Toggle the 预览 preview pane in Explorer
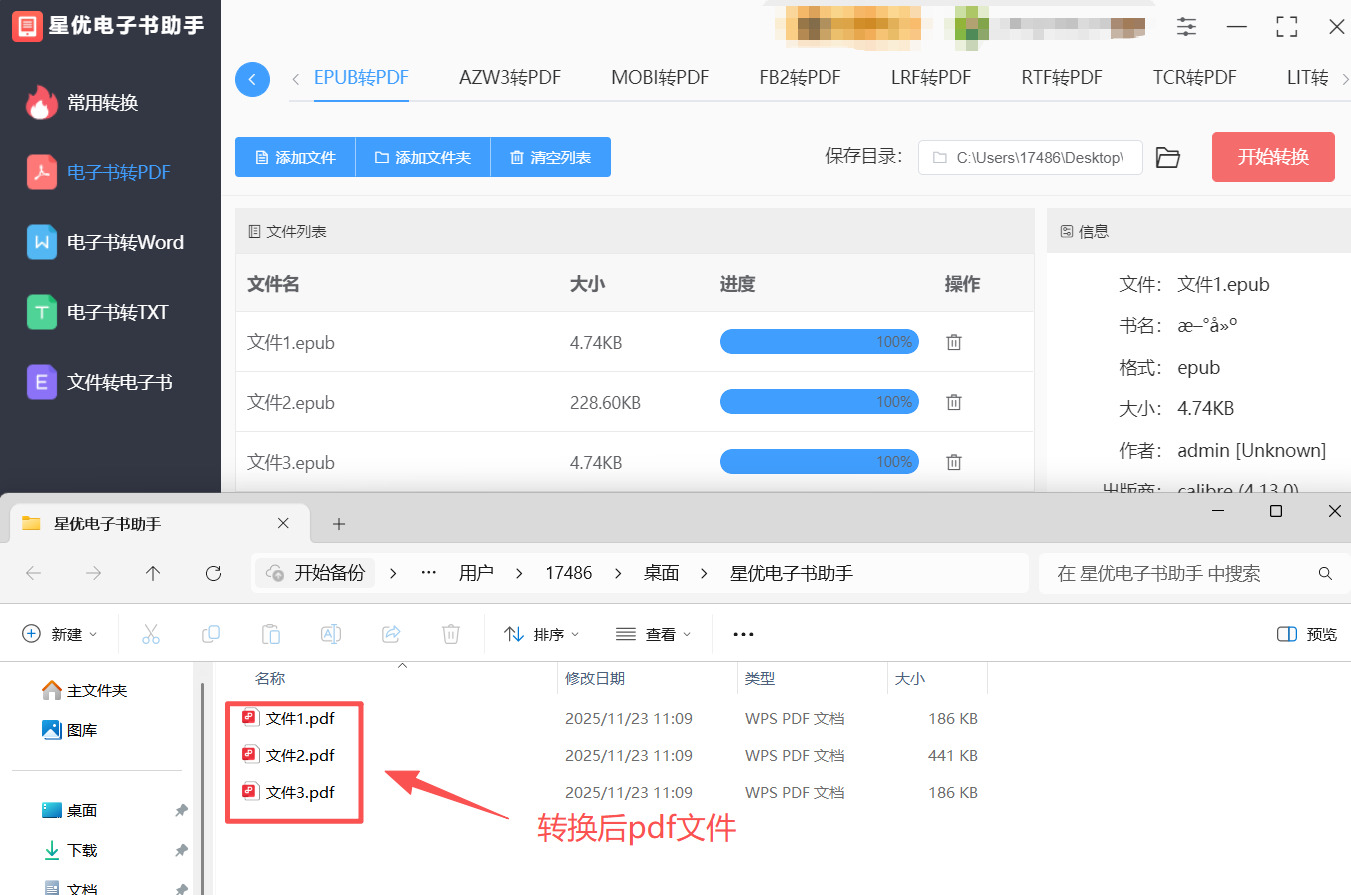This screenshot has height=895, width=1351. (1306, 633)
